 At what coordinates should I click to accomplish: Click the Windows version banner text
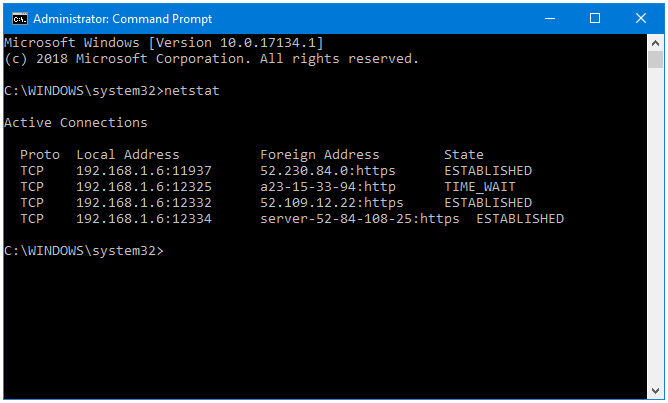tap(164, 43)
